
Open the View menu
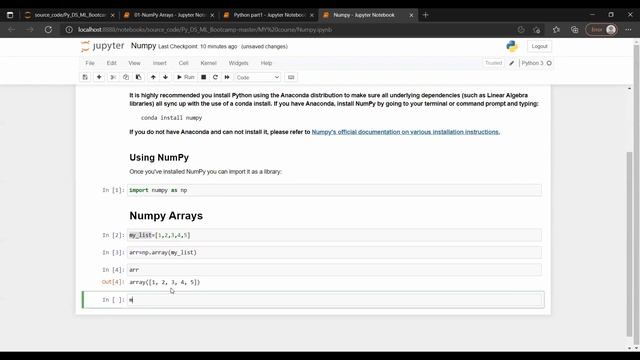tap(134, 63)
